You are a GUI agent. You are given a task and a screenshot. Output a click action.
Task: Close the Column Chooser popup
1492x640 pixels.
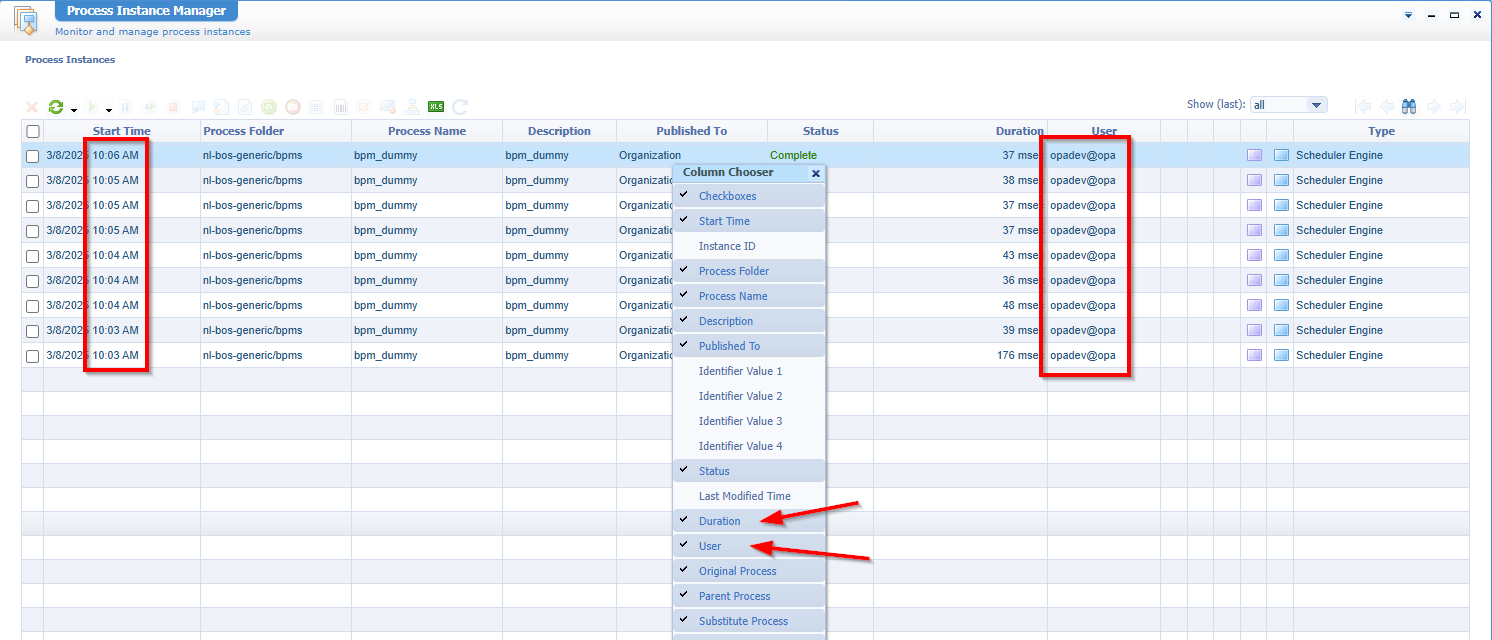[x=815, y=173]
